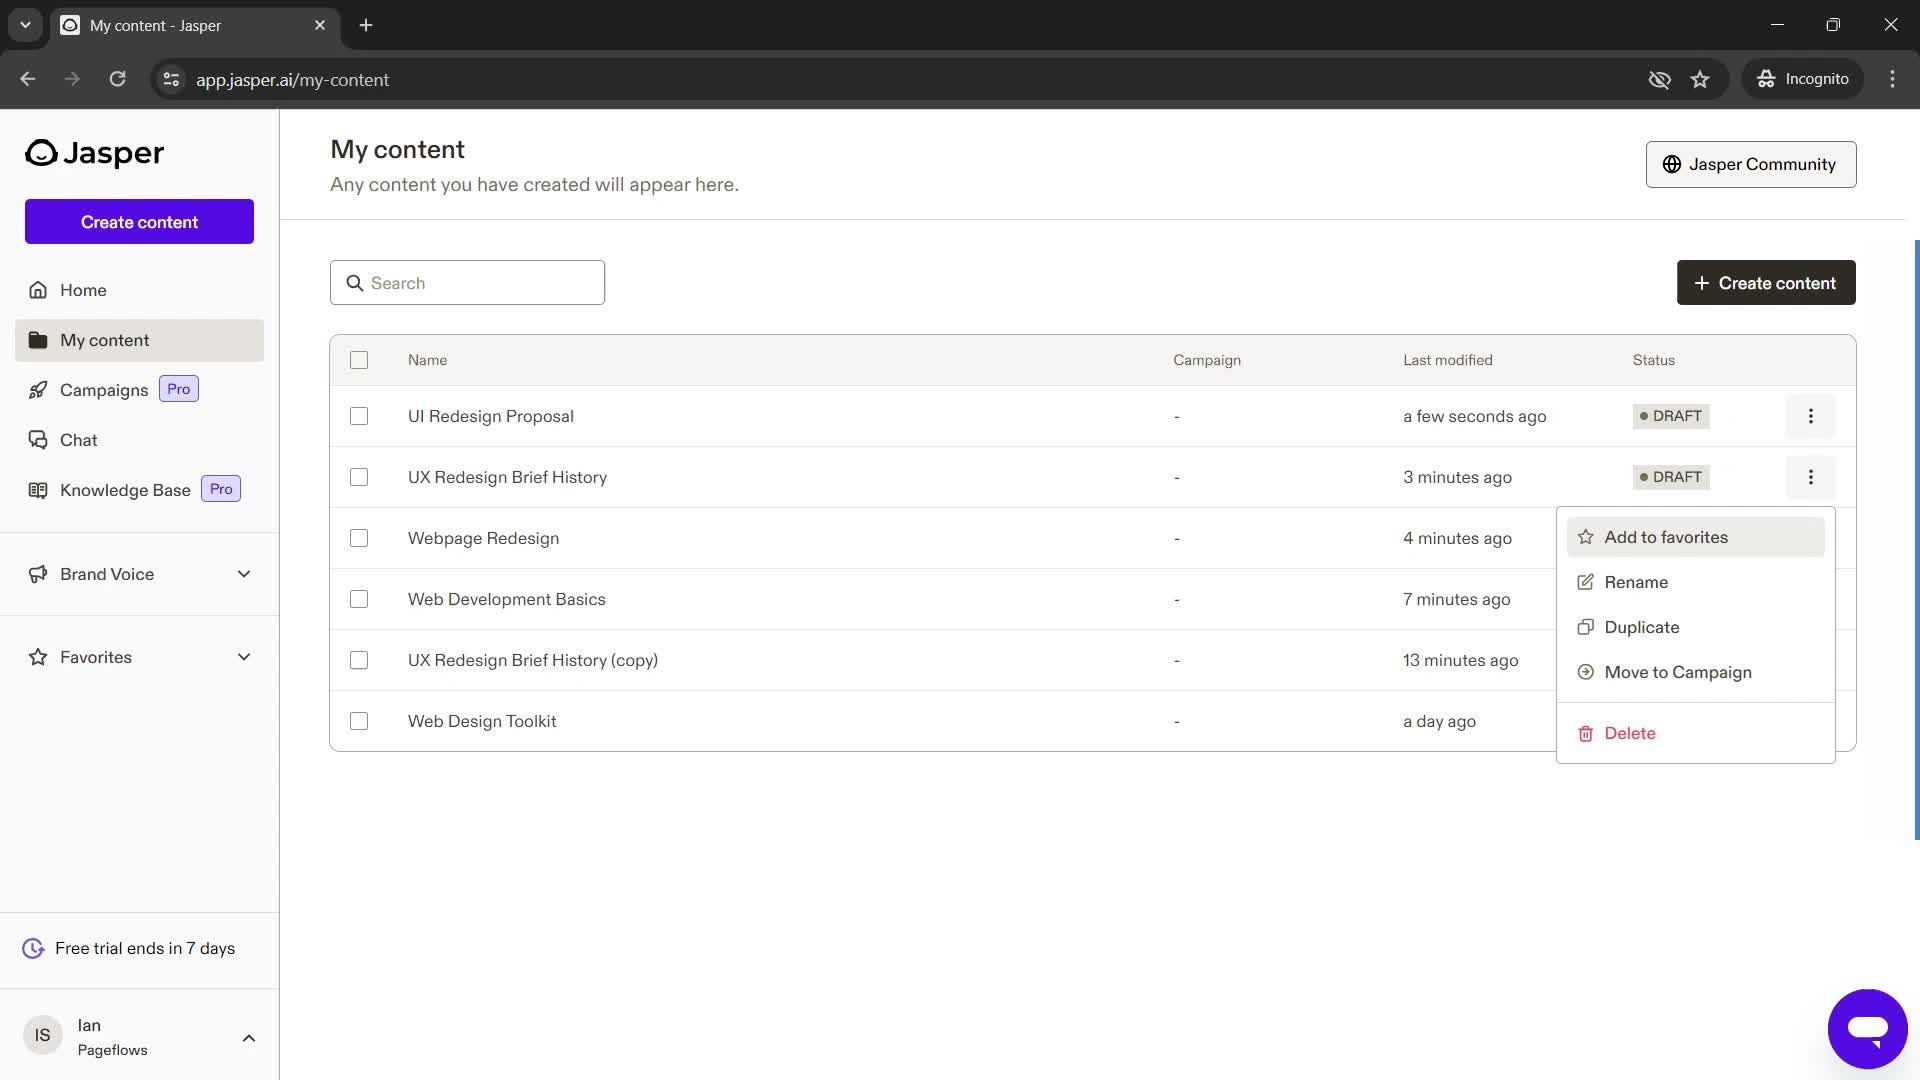
Task: Click Rename in the context menu
Action: coord(1636,582)
